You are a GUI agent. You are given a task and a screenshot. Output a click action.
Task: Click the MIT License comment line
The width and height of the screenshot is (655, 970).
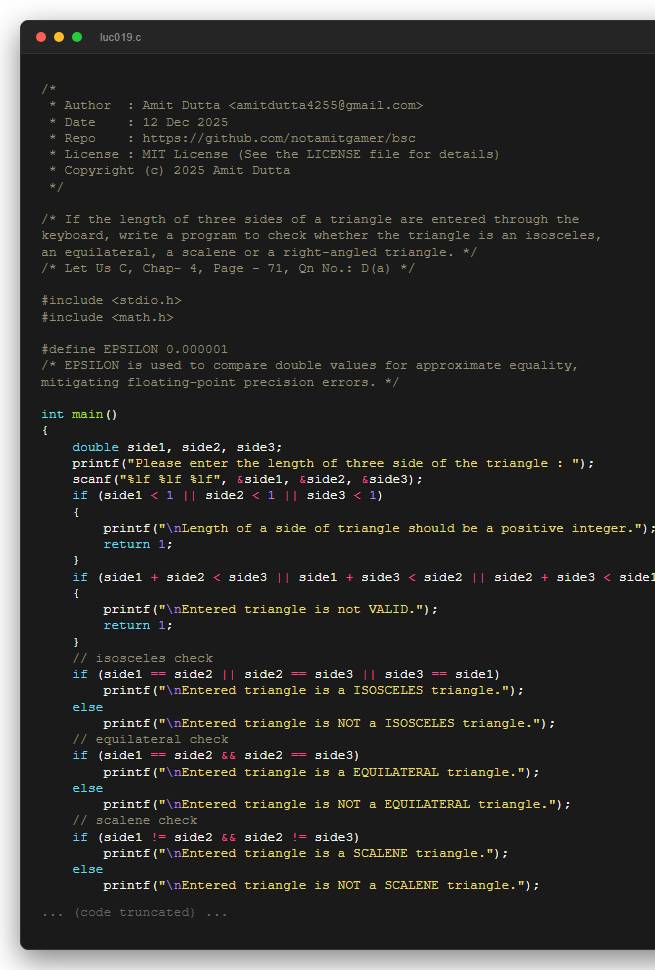point(275,154)
